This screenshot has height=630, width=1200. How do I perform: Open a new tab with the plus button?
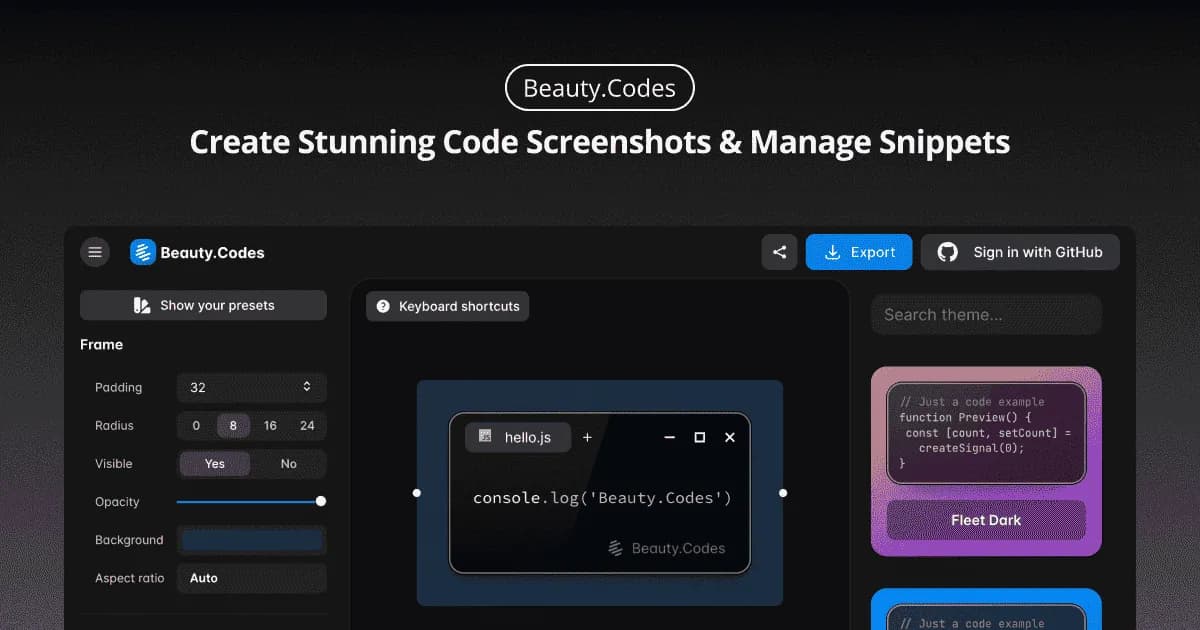click(587, 437)
